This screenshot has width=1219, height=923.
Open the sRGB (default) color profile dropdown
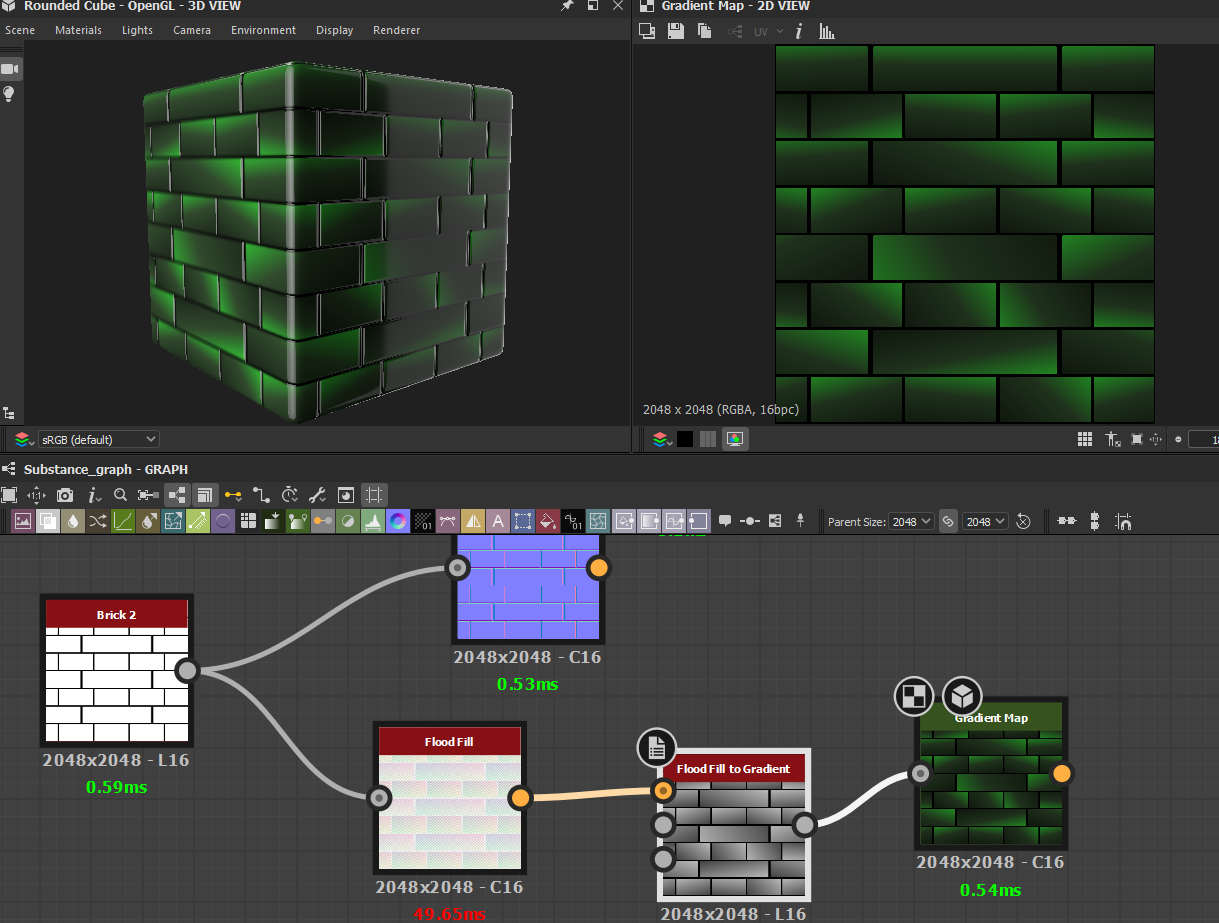(98, 439)
